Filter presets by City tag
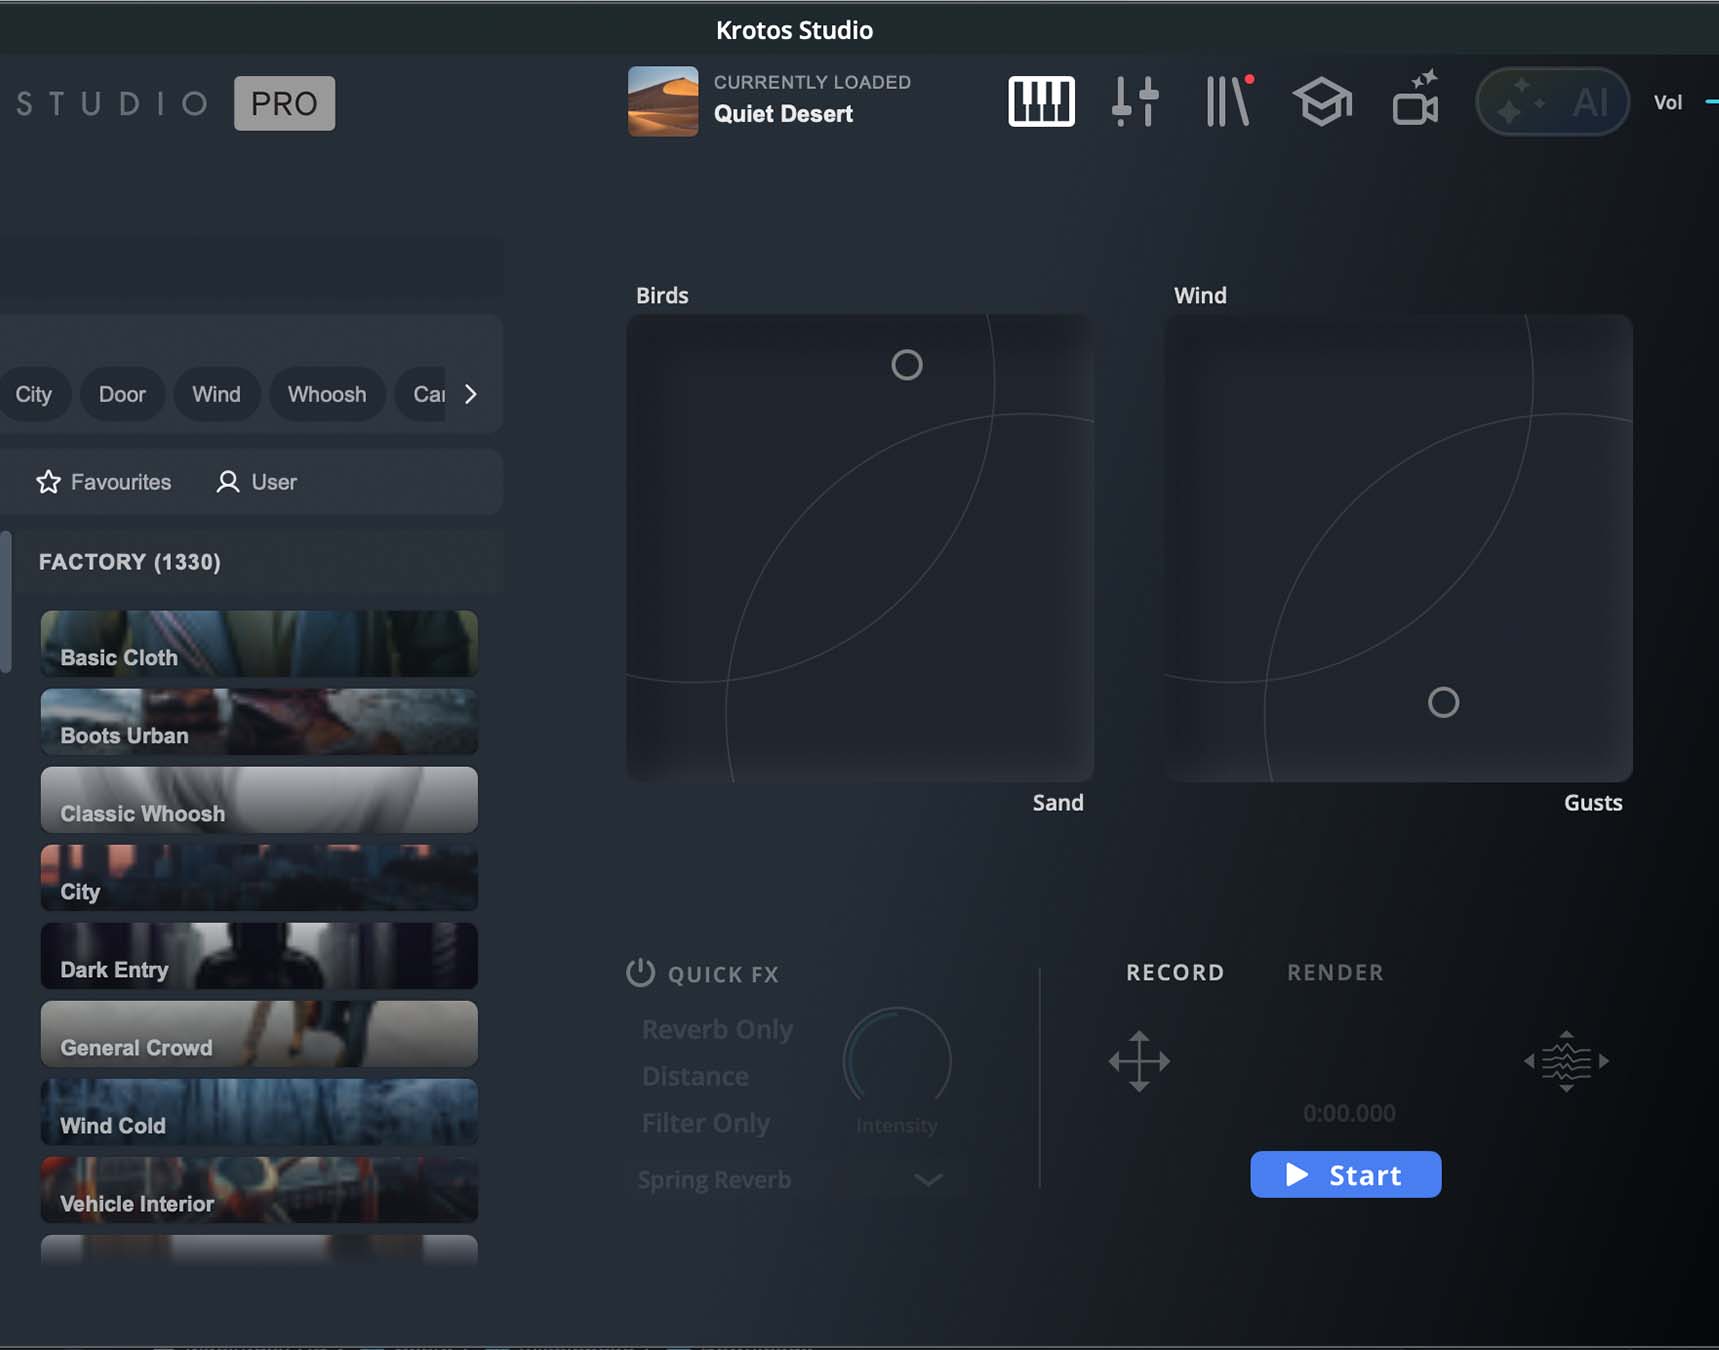This screenshot has width=1719, height=1350. pyautogui.click(x=34, y=394)
